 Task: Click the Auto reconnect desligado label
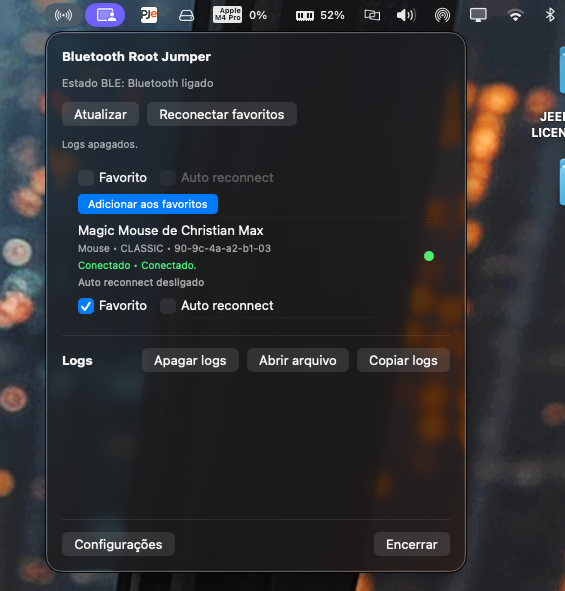point(141,282)
